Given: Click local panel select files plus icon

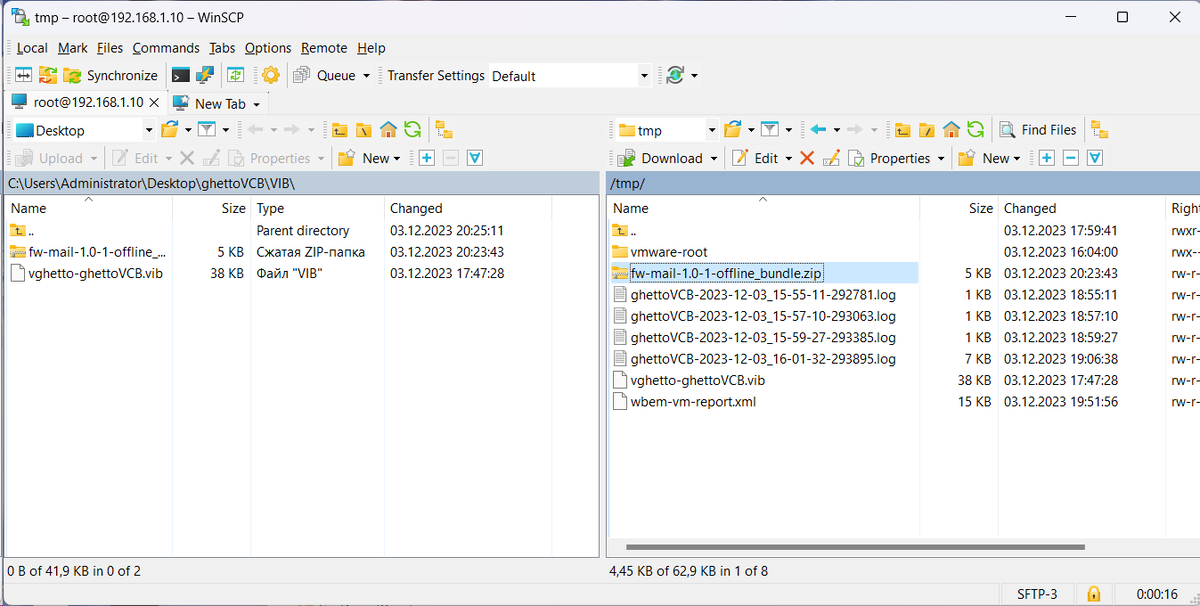Looking at the screenshot, I should (x=426, y=158).
